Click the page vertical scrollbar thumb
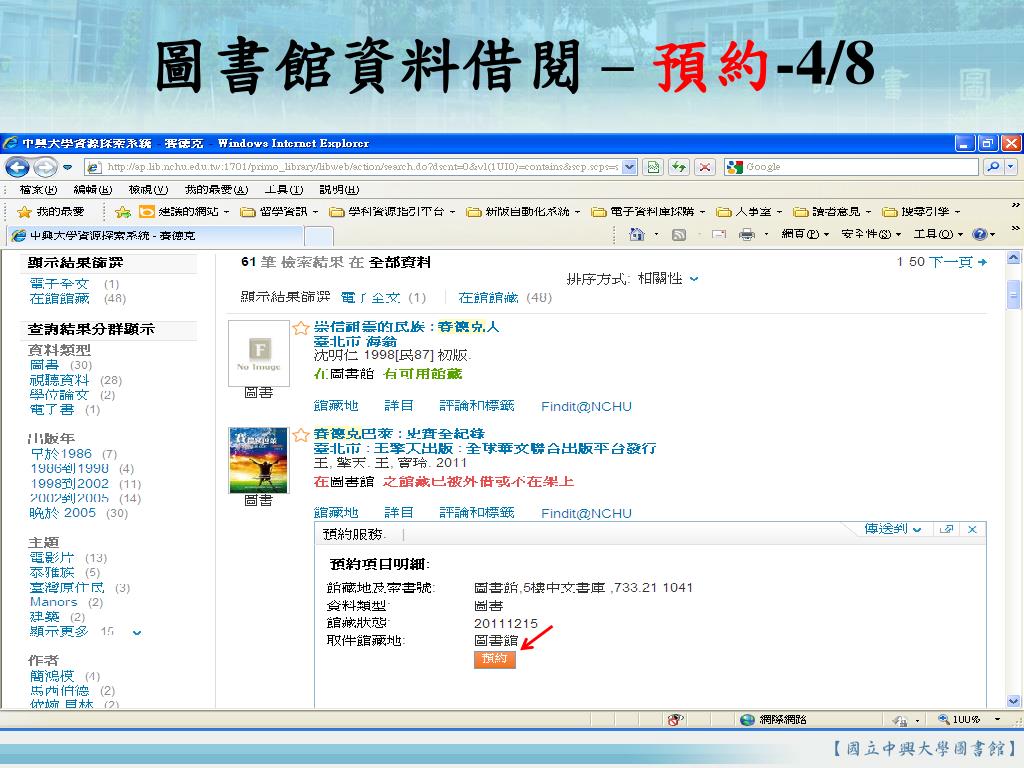1024x768 pixels. click(1014, 294)
